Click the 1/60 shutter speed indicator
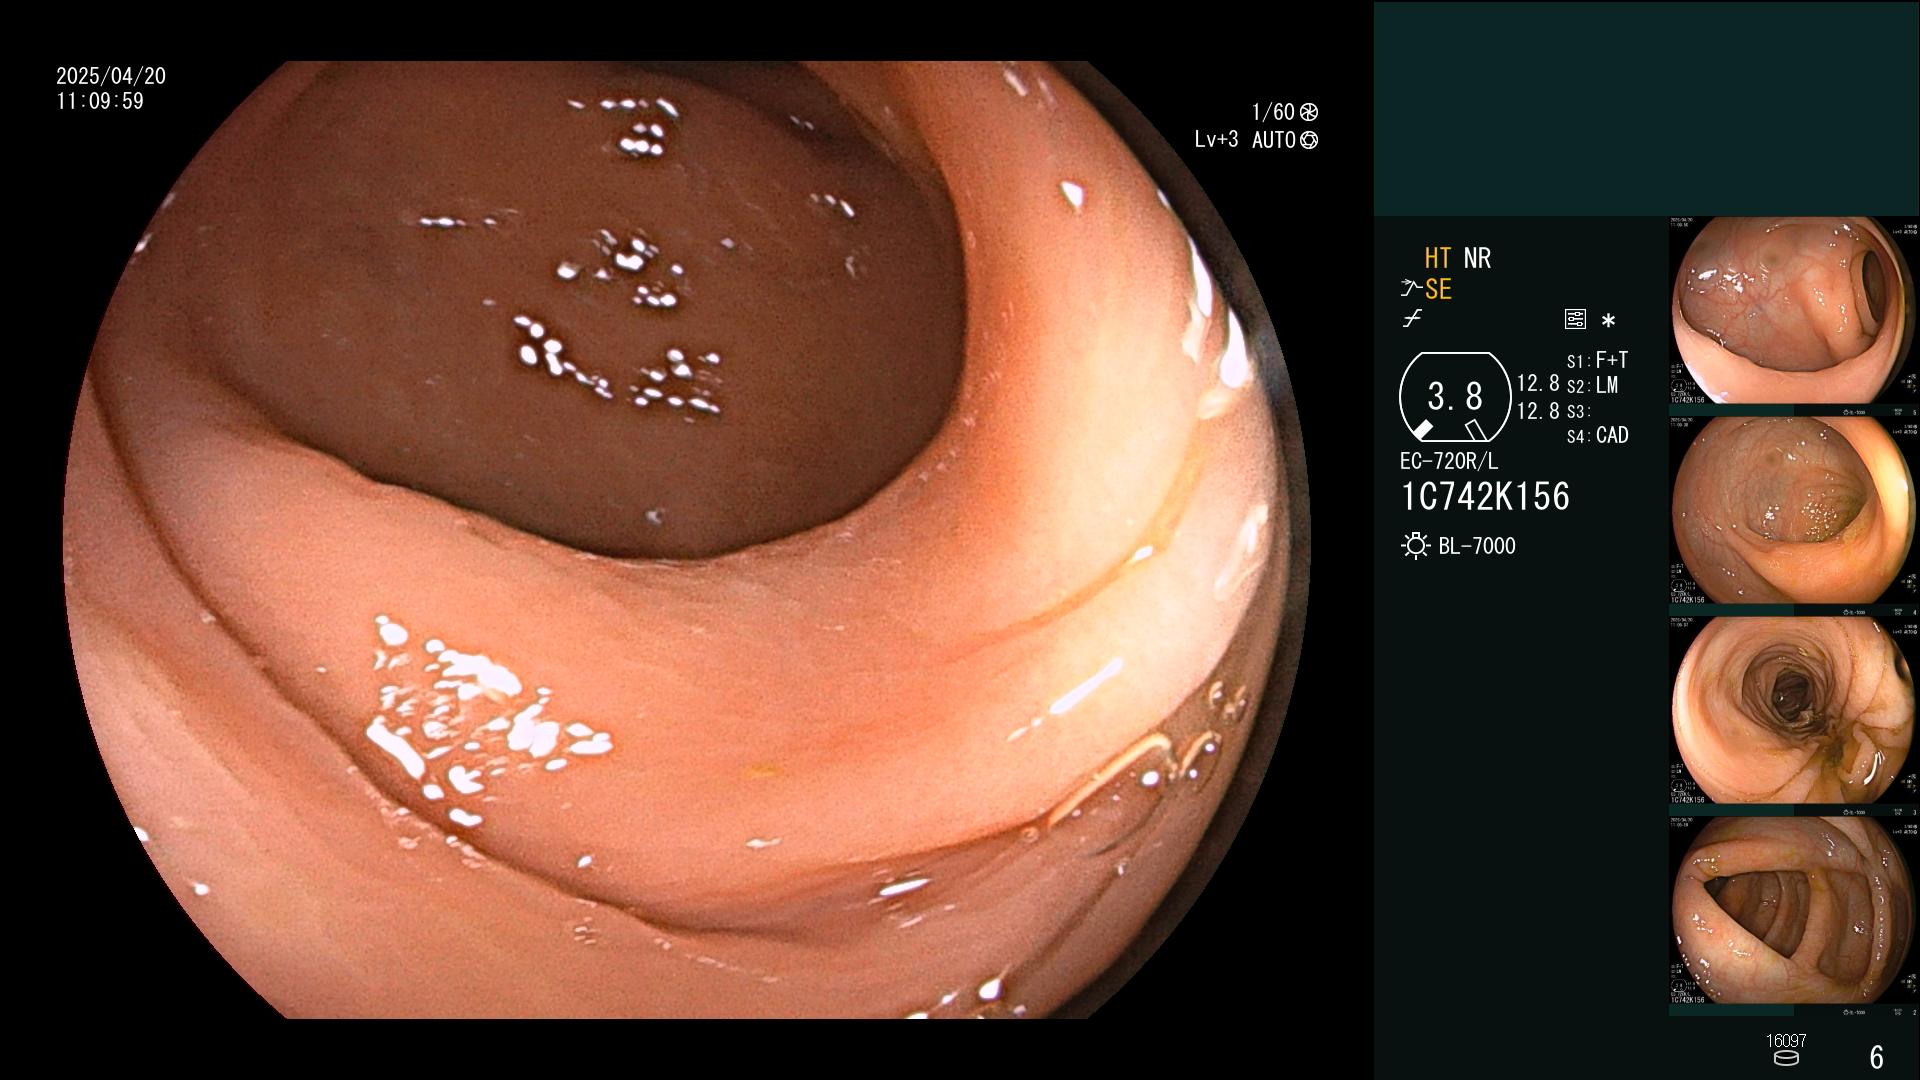Screen dimensions: 1920x1080 pyautogui.click(x=1273, y=112)
